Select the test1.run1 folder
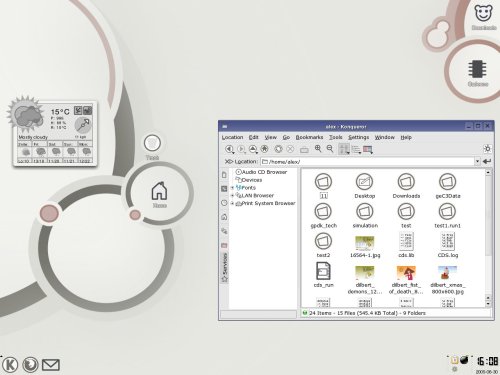This screenshot has height=375, width=500. pyautogui.click(x=448, y=216)
